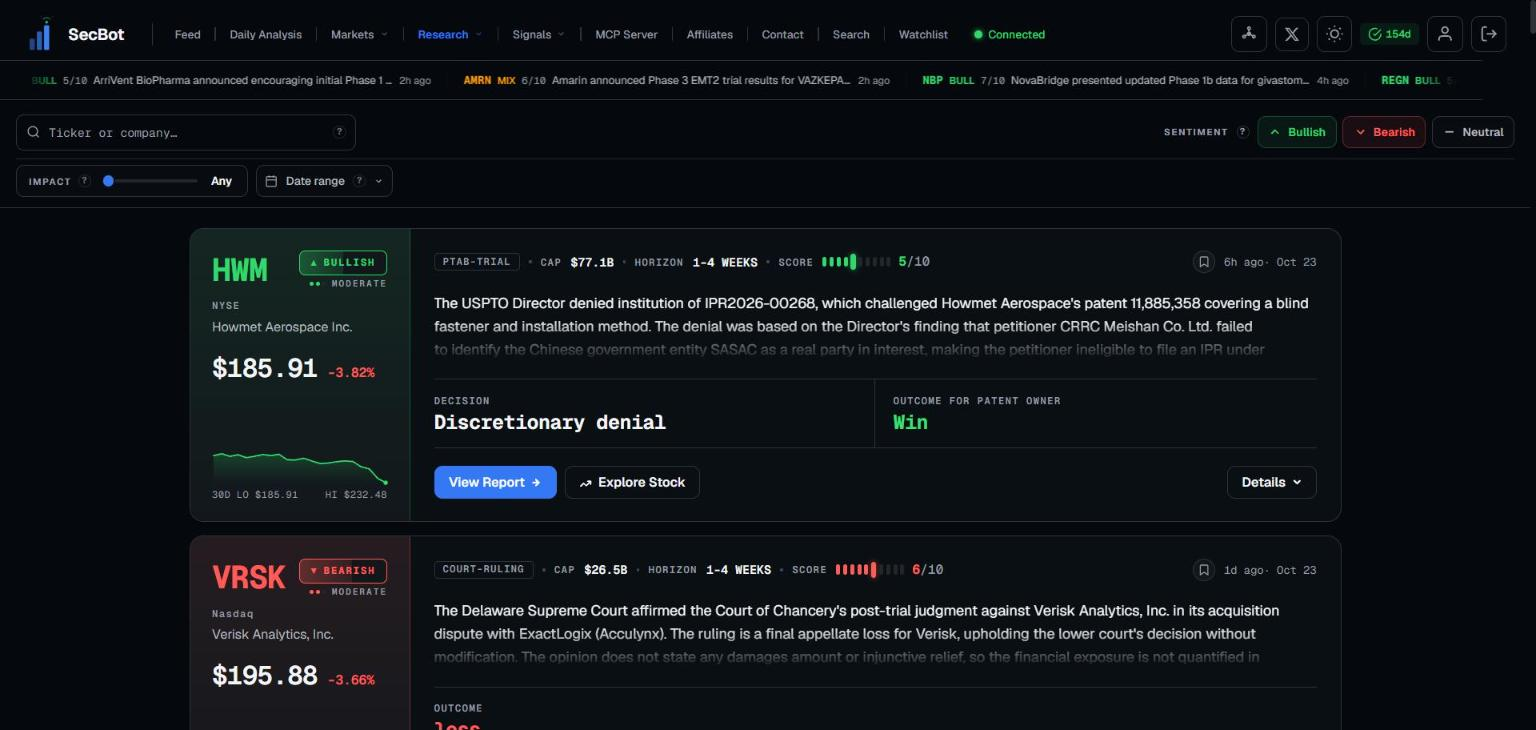Click the 154d subscription badge
Image resolution: width=1536 pixels, height=730 pixels.
(1389, 34)
